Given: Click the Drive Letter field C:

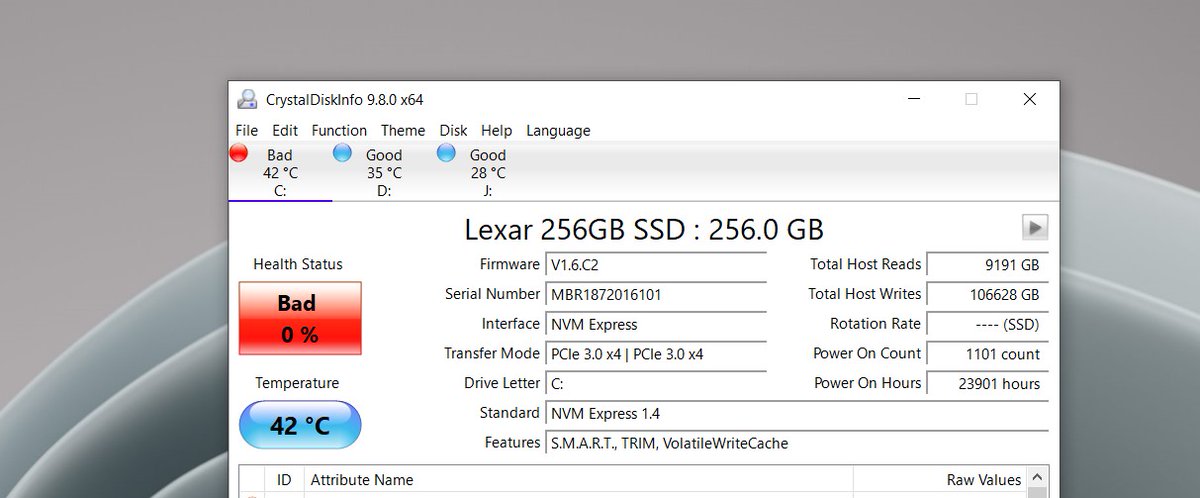Looking at the screenshot, I should point(656,384).
